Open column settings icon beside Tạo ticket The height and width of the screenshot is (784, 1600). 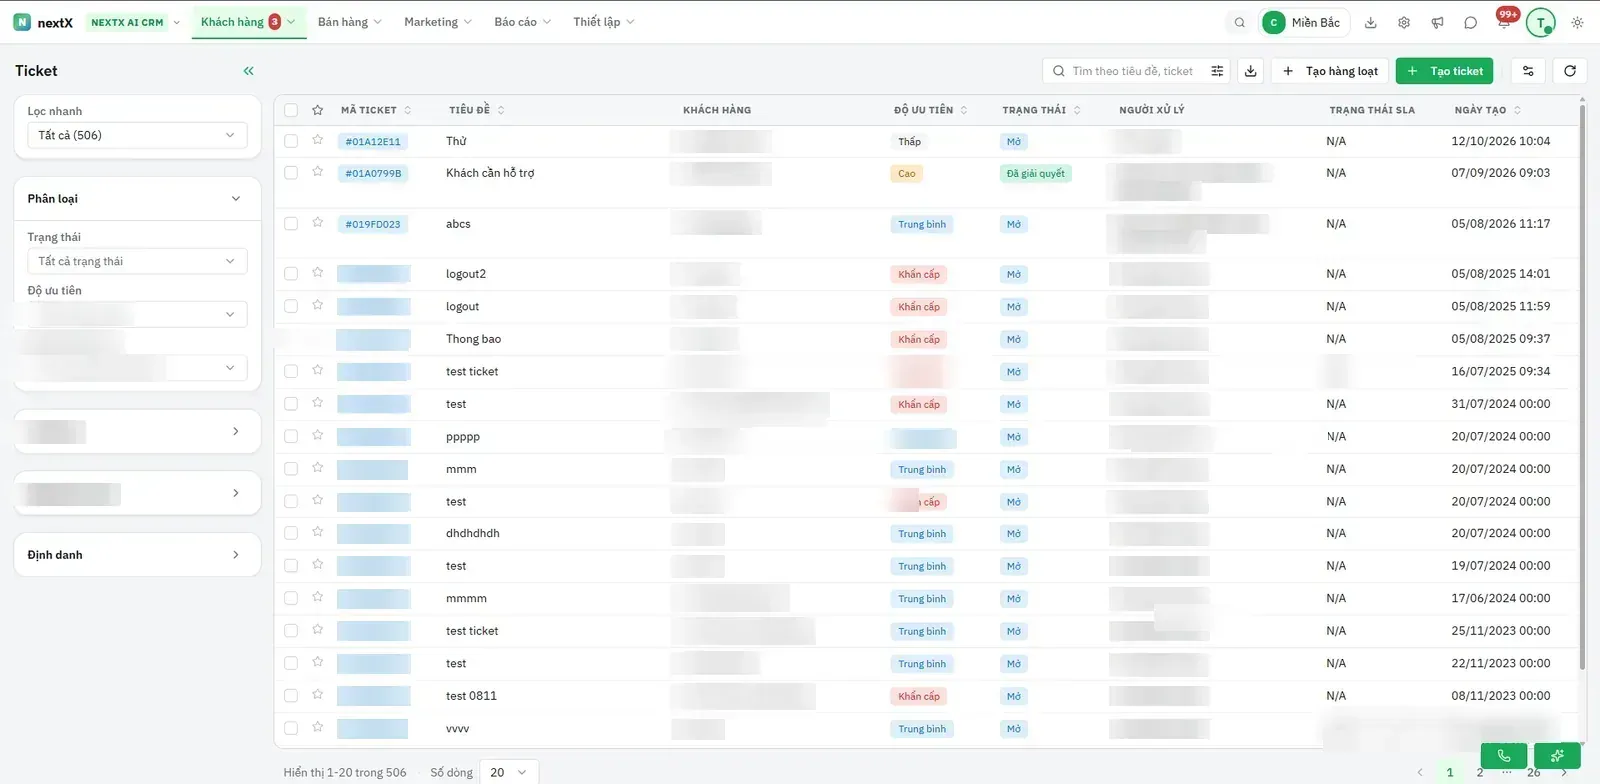(x=1528, y=71)
